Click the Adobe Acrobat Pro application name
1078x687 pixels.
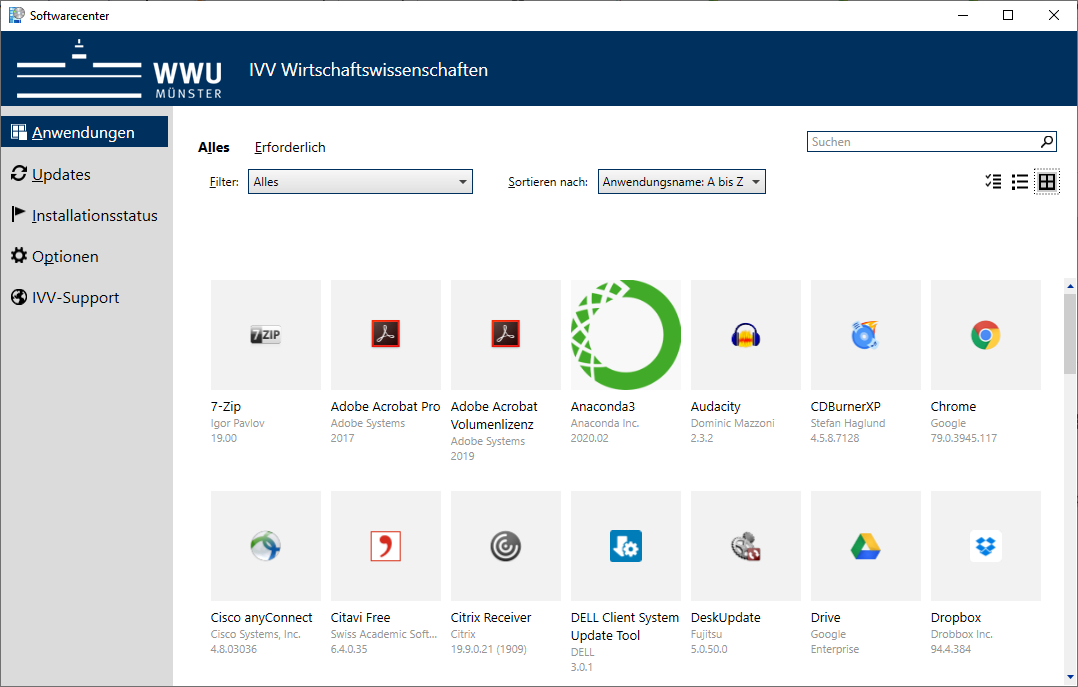click(x=385, y=406)
